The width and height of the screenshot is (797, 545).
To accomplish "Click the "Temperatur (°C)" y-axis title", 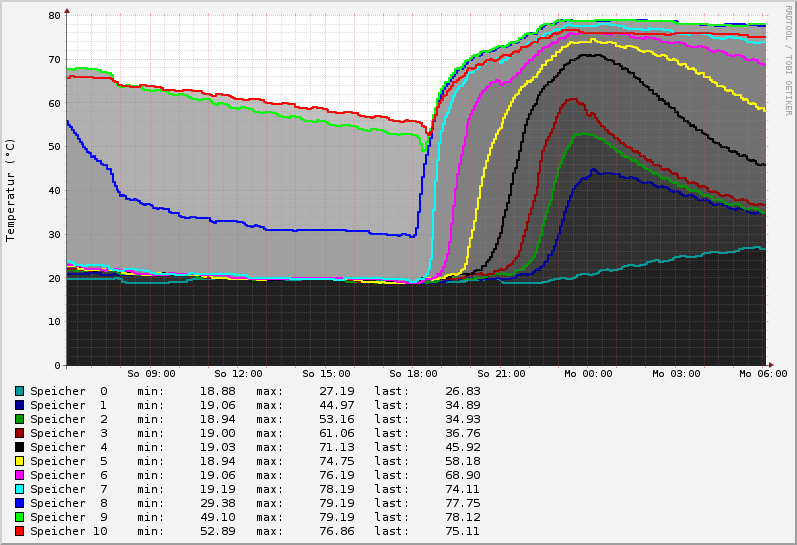I will click(x=11, y=190).
